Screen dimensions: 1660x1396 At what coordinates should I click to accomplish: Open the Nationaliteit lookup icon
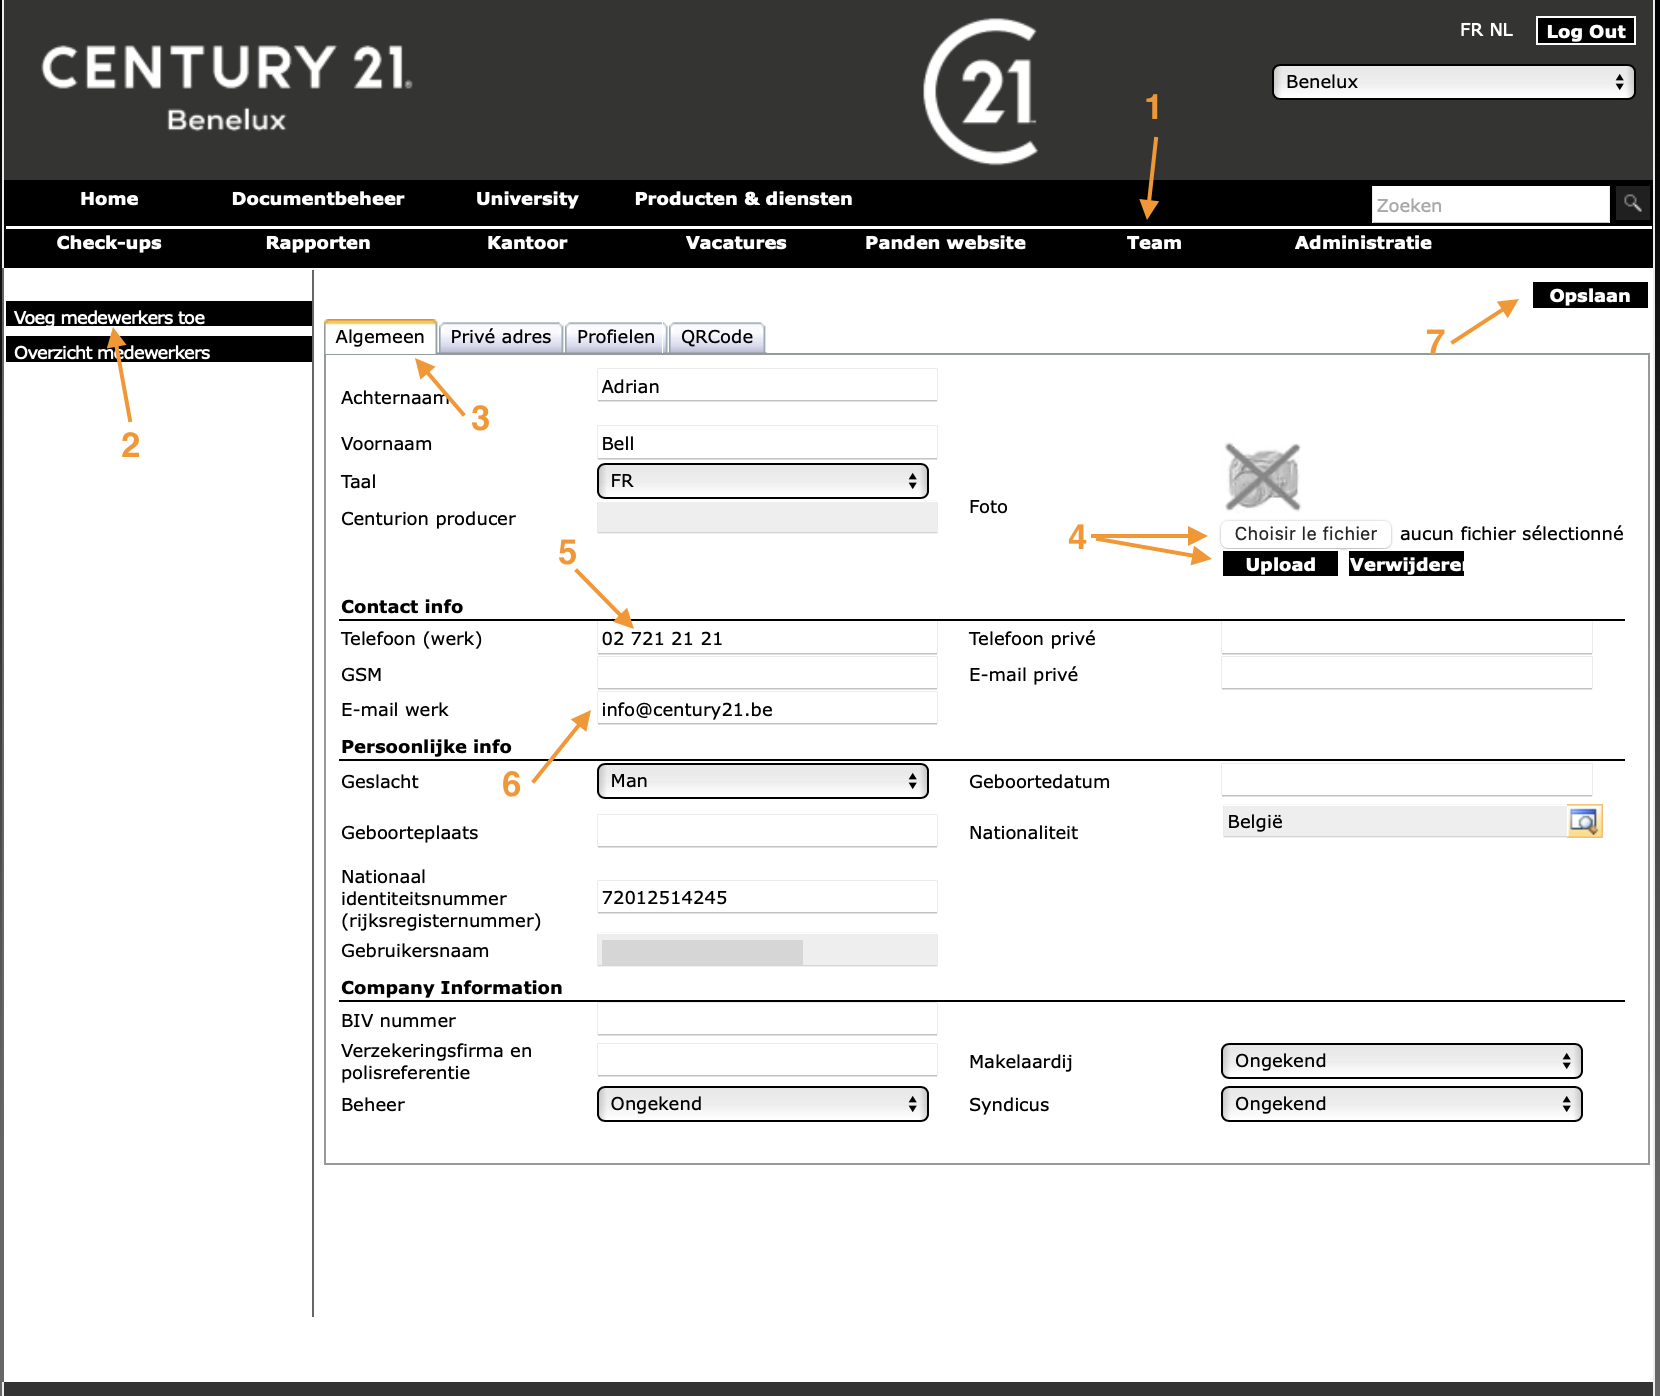(1584, 822)
